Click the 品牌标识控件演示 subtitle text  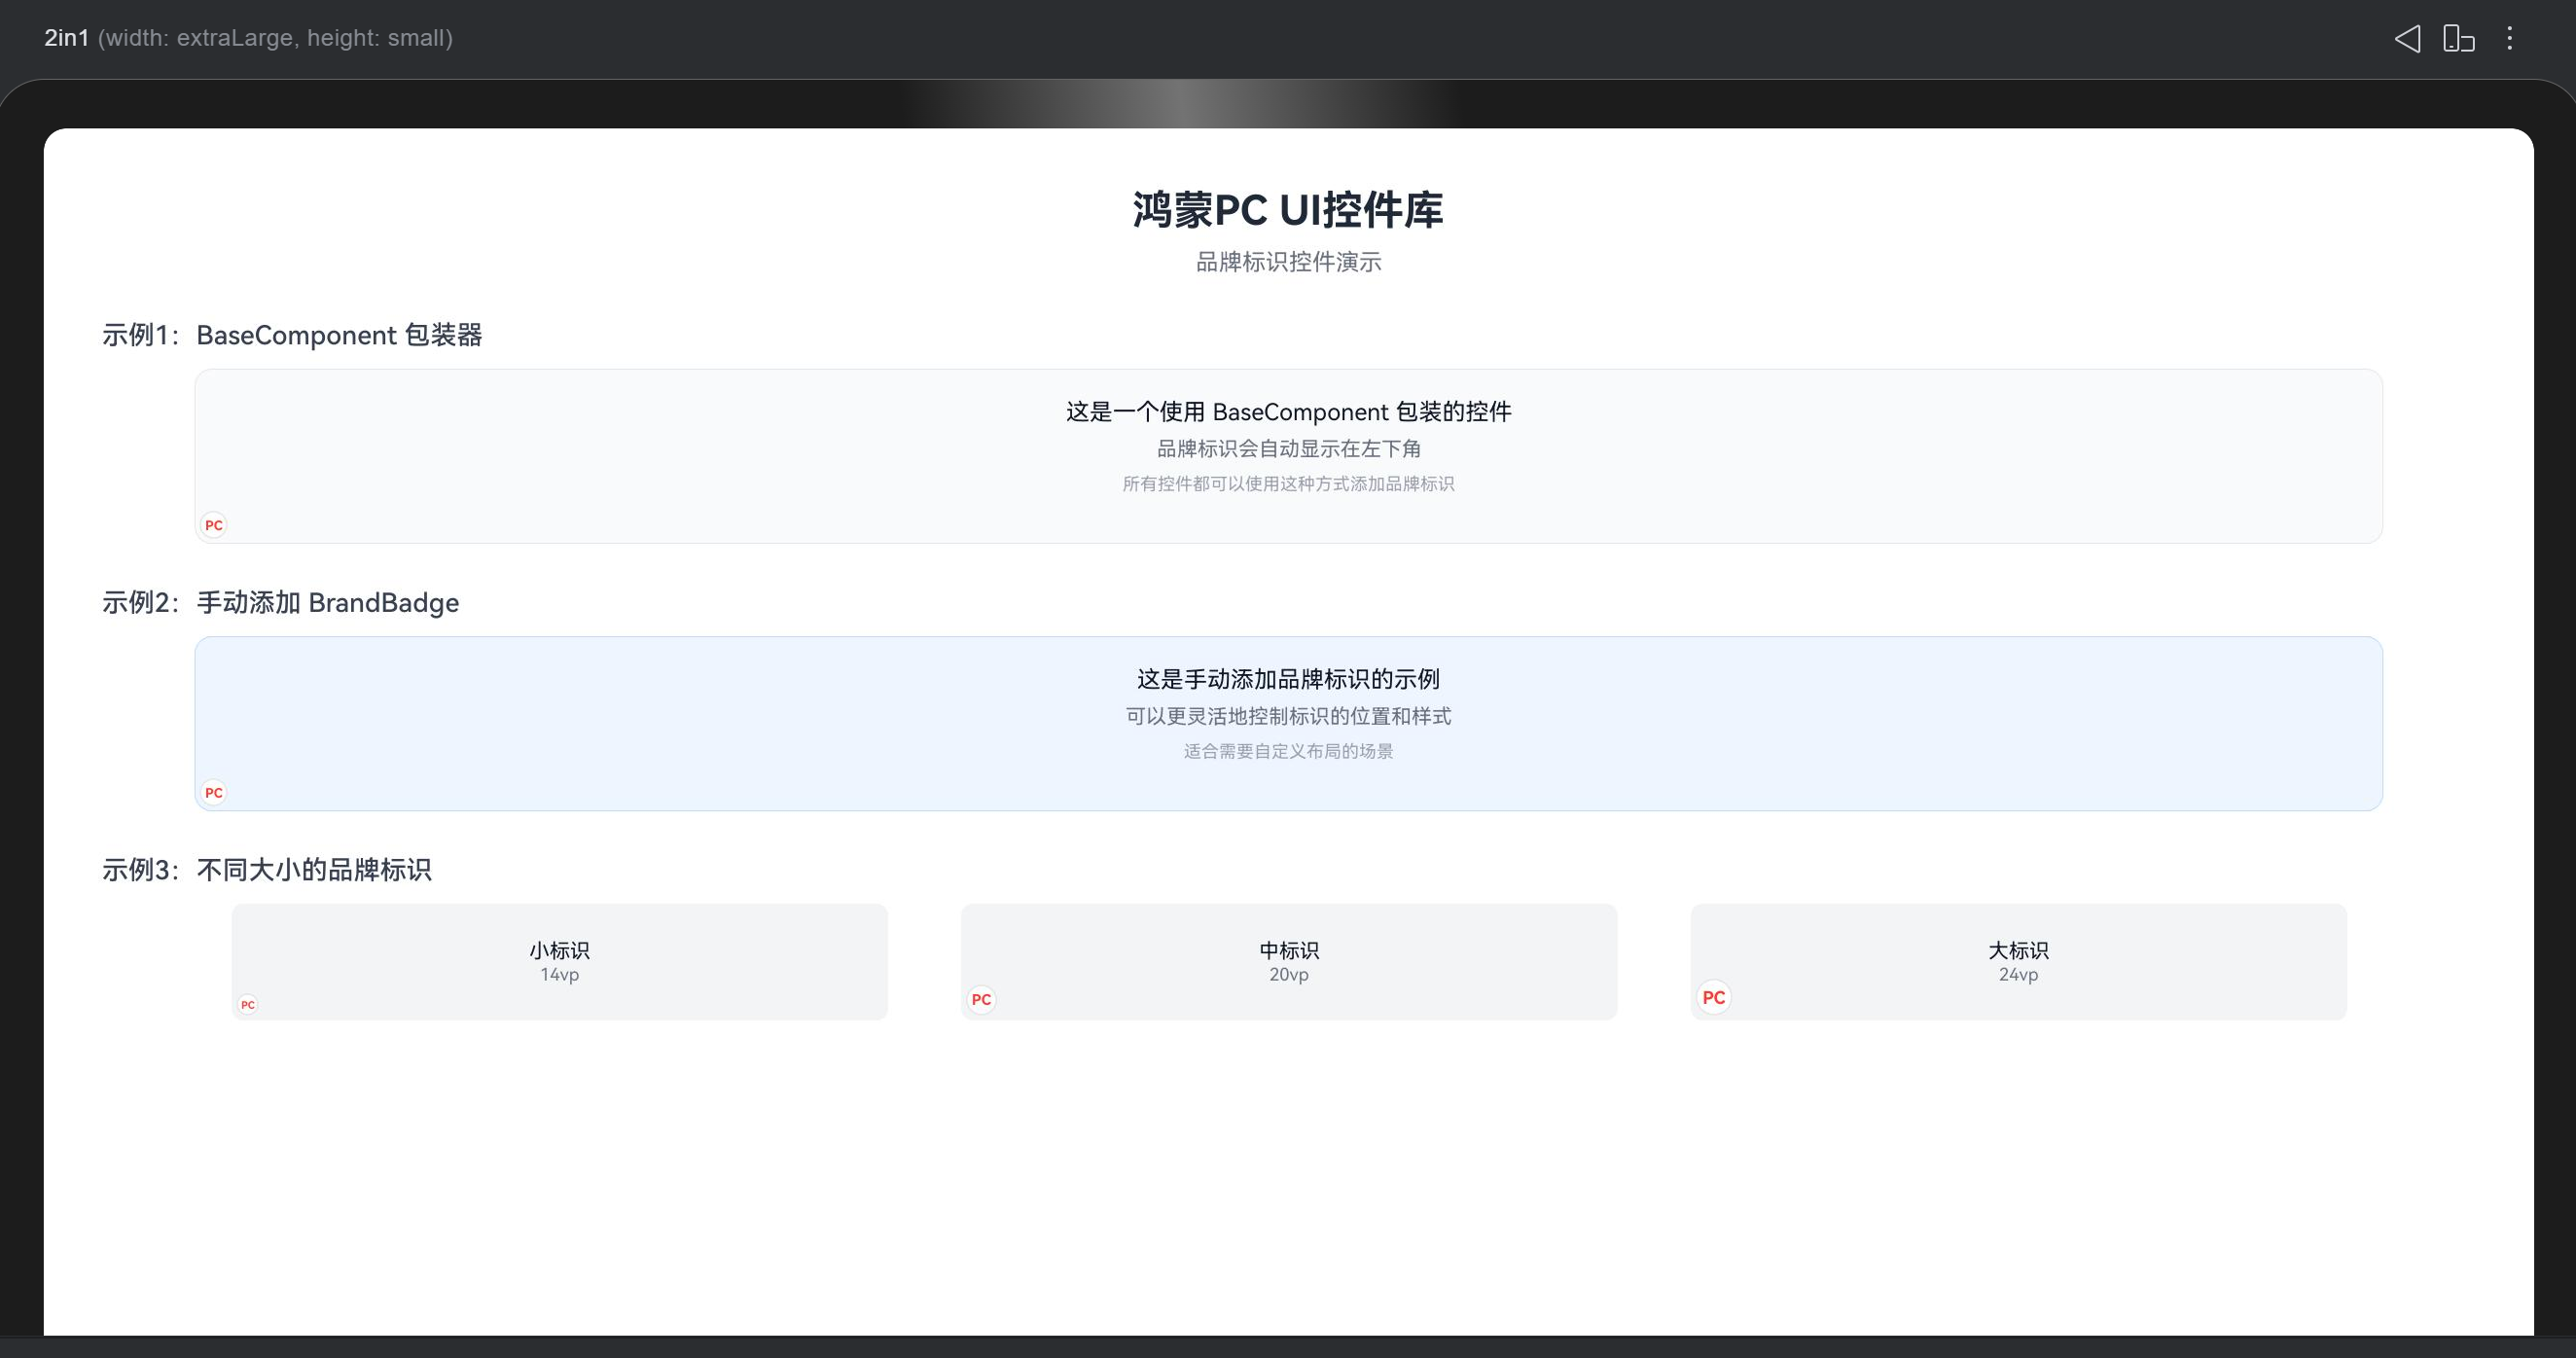click(x=1288, y=263)
